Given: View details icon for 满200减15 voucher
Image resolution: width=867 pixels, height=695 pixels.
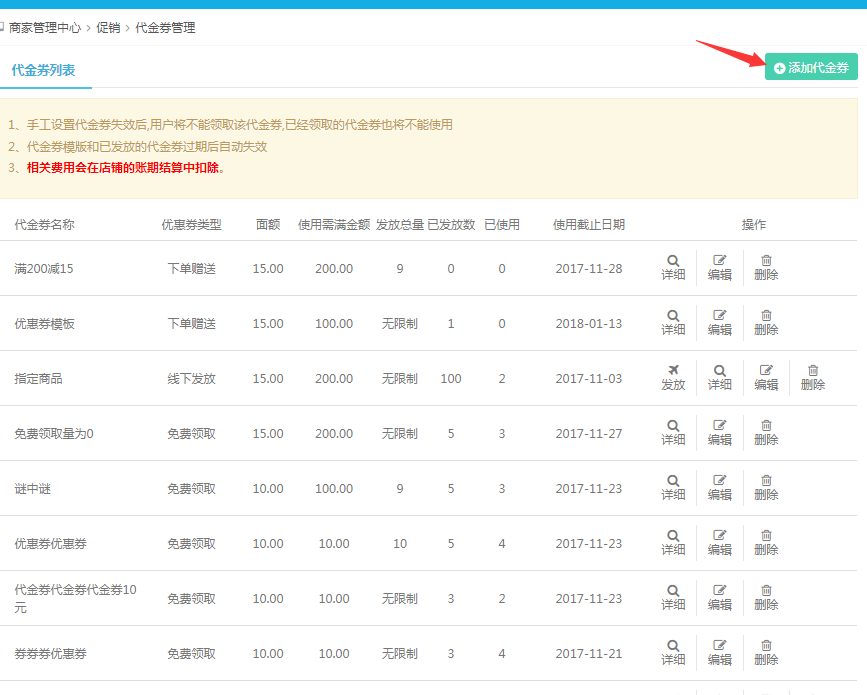Looking at the screenshot, I should pyautogui.click(x=673, y=267).
